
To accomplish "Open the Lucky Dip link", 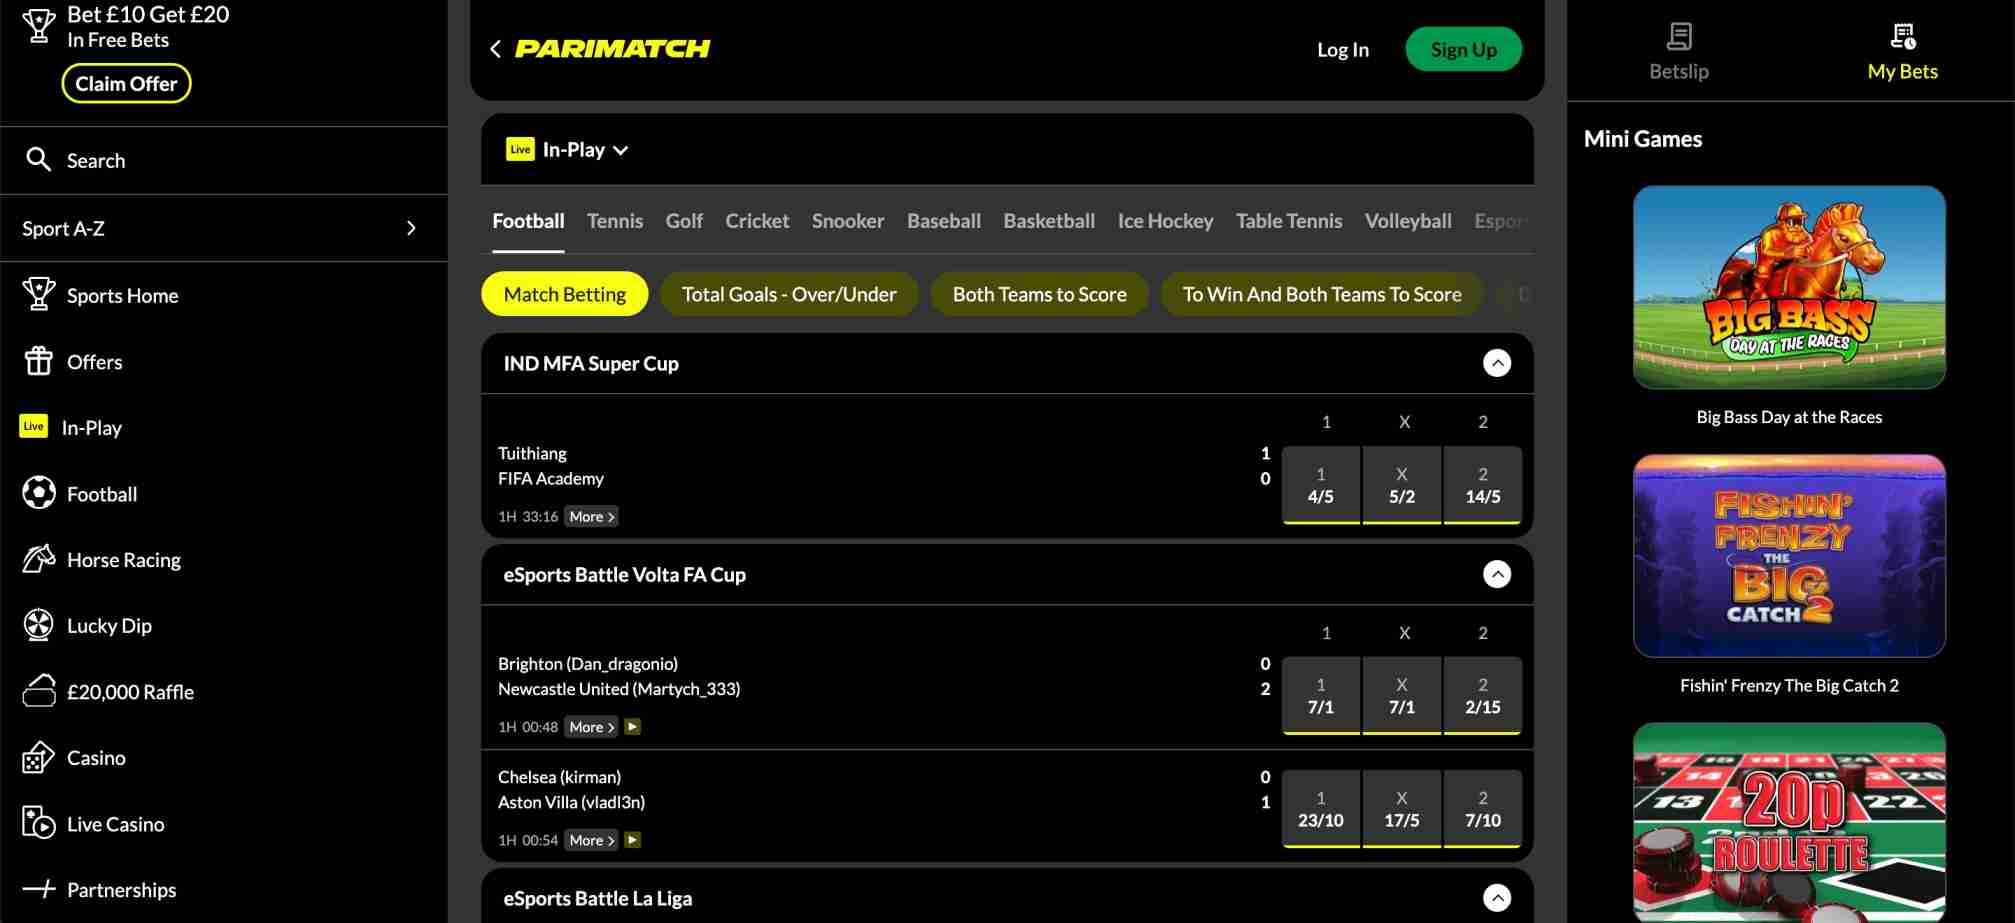I will (109, 626).
